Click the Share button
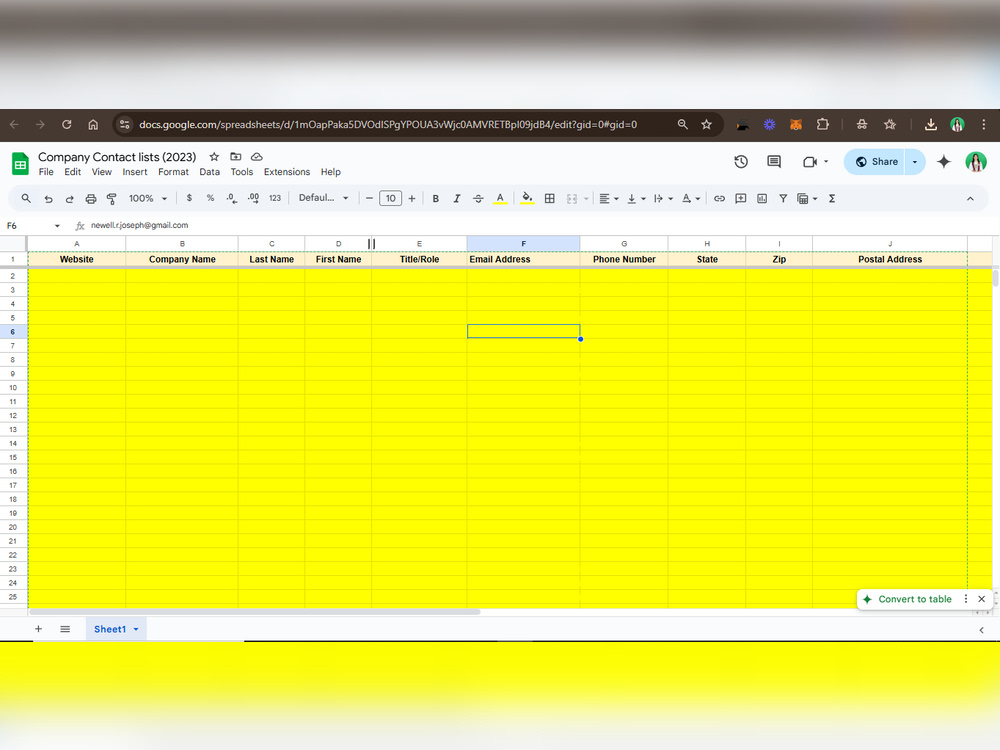The width and height of the screenshot is (1000, 750). pyautogui.click(x=875, y=162)
